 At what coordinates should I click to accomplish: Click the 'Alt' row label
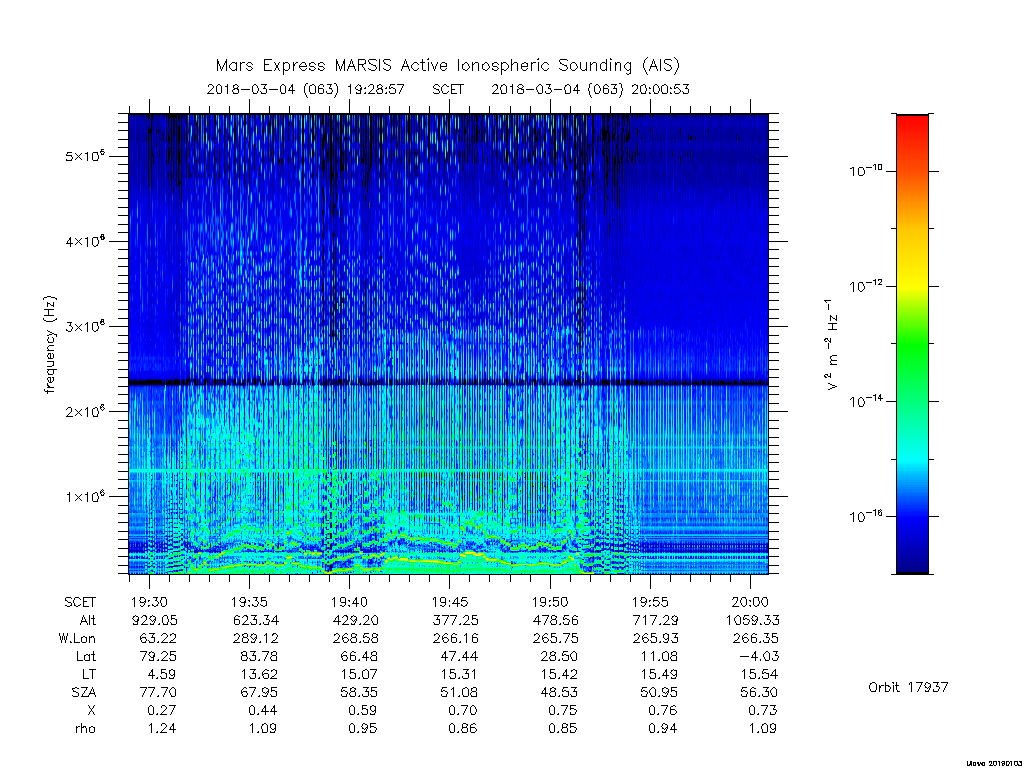click(x=88, y=620)
